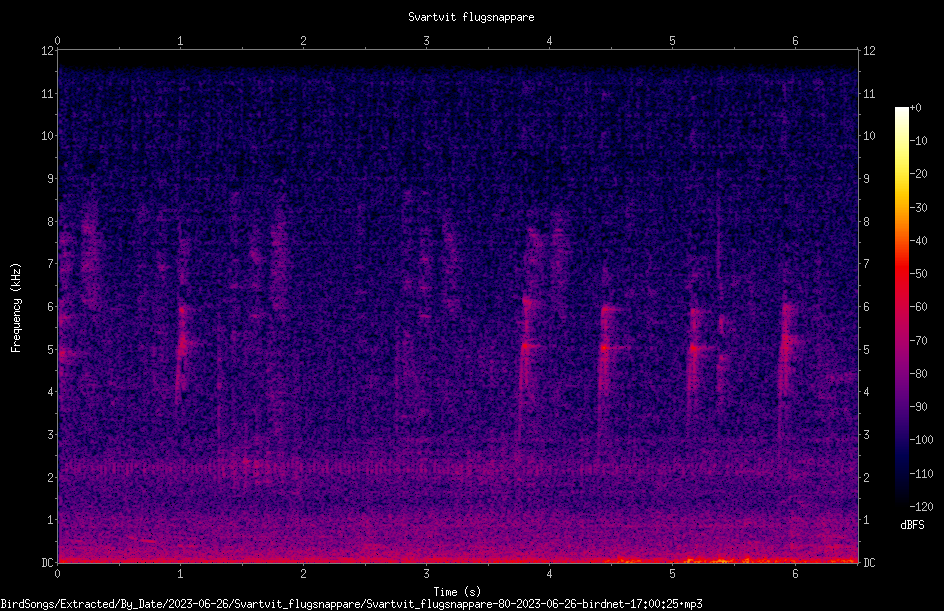The image size is (944, 611).
Task: Click the '-20' color scale label
Action: tap(919, 174)
